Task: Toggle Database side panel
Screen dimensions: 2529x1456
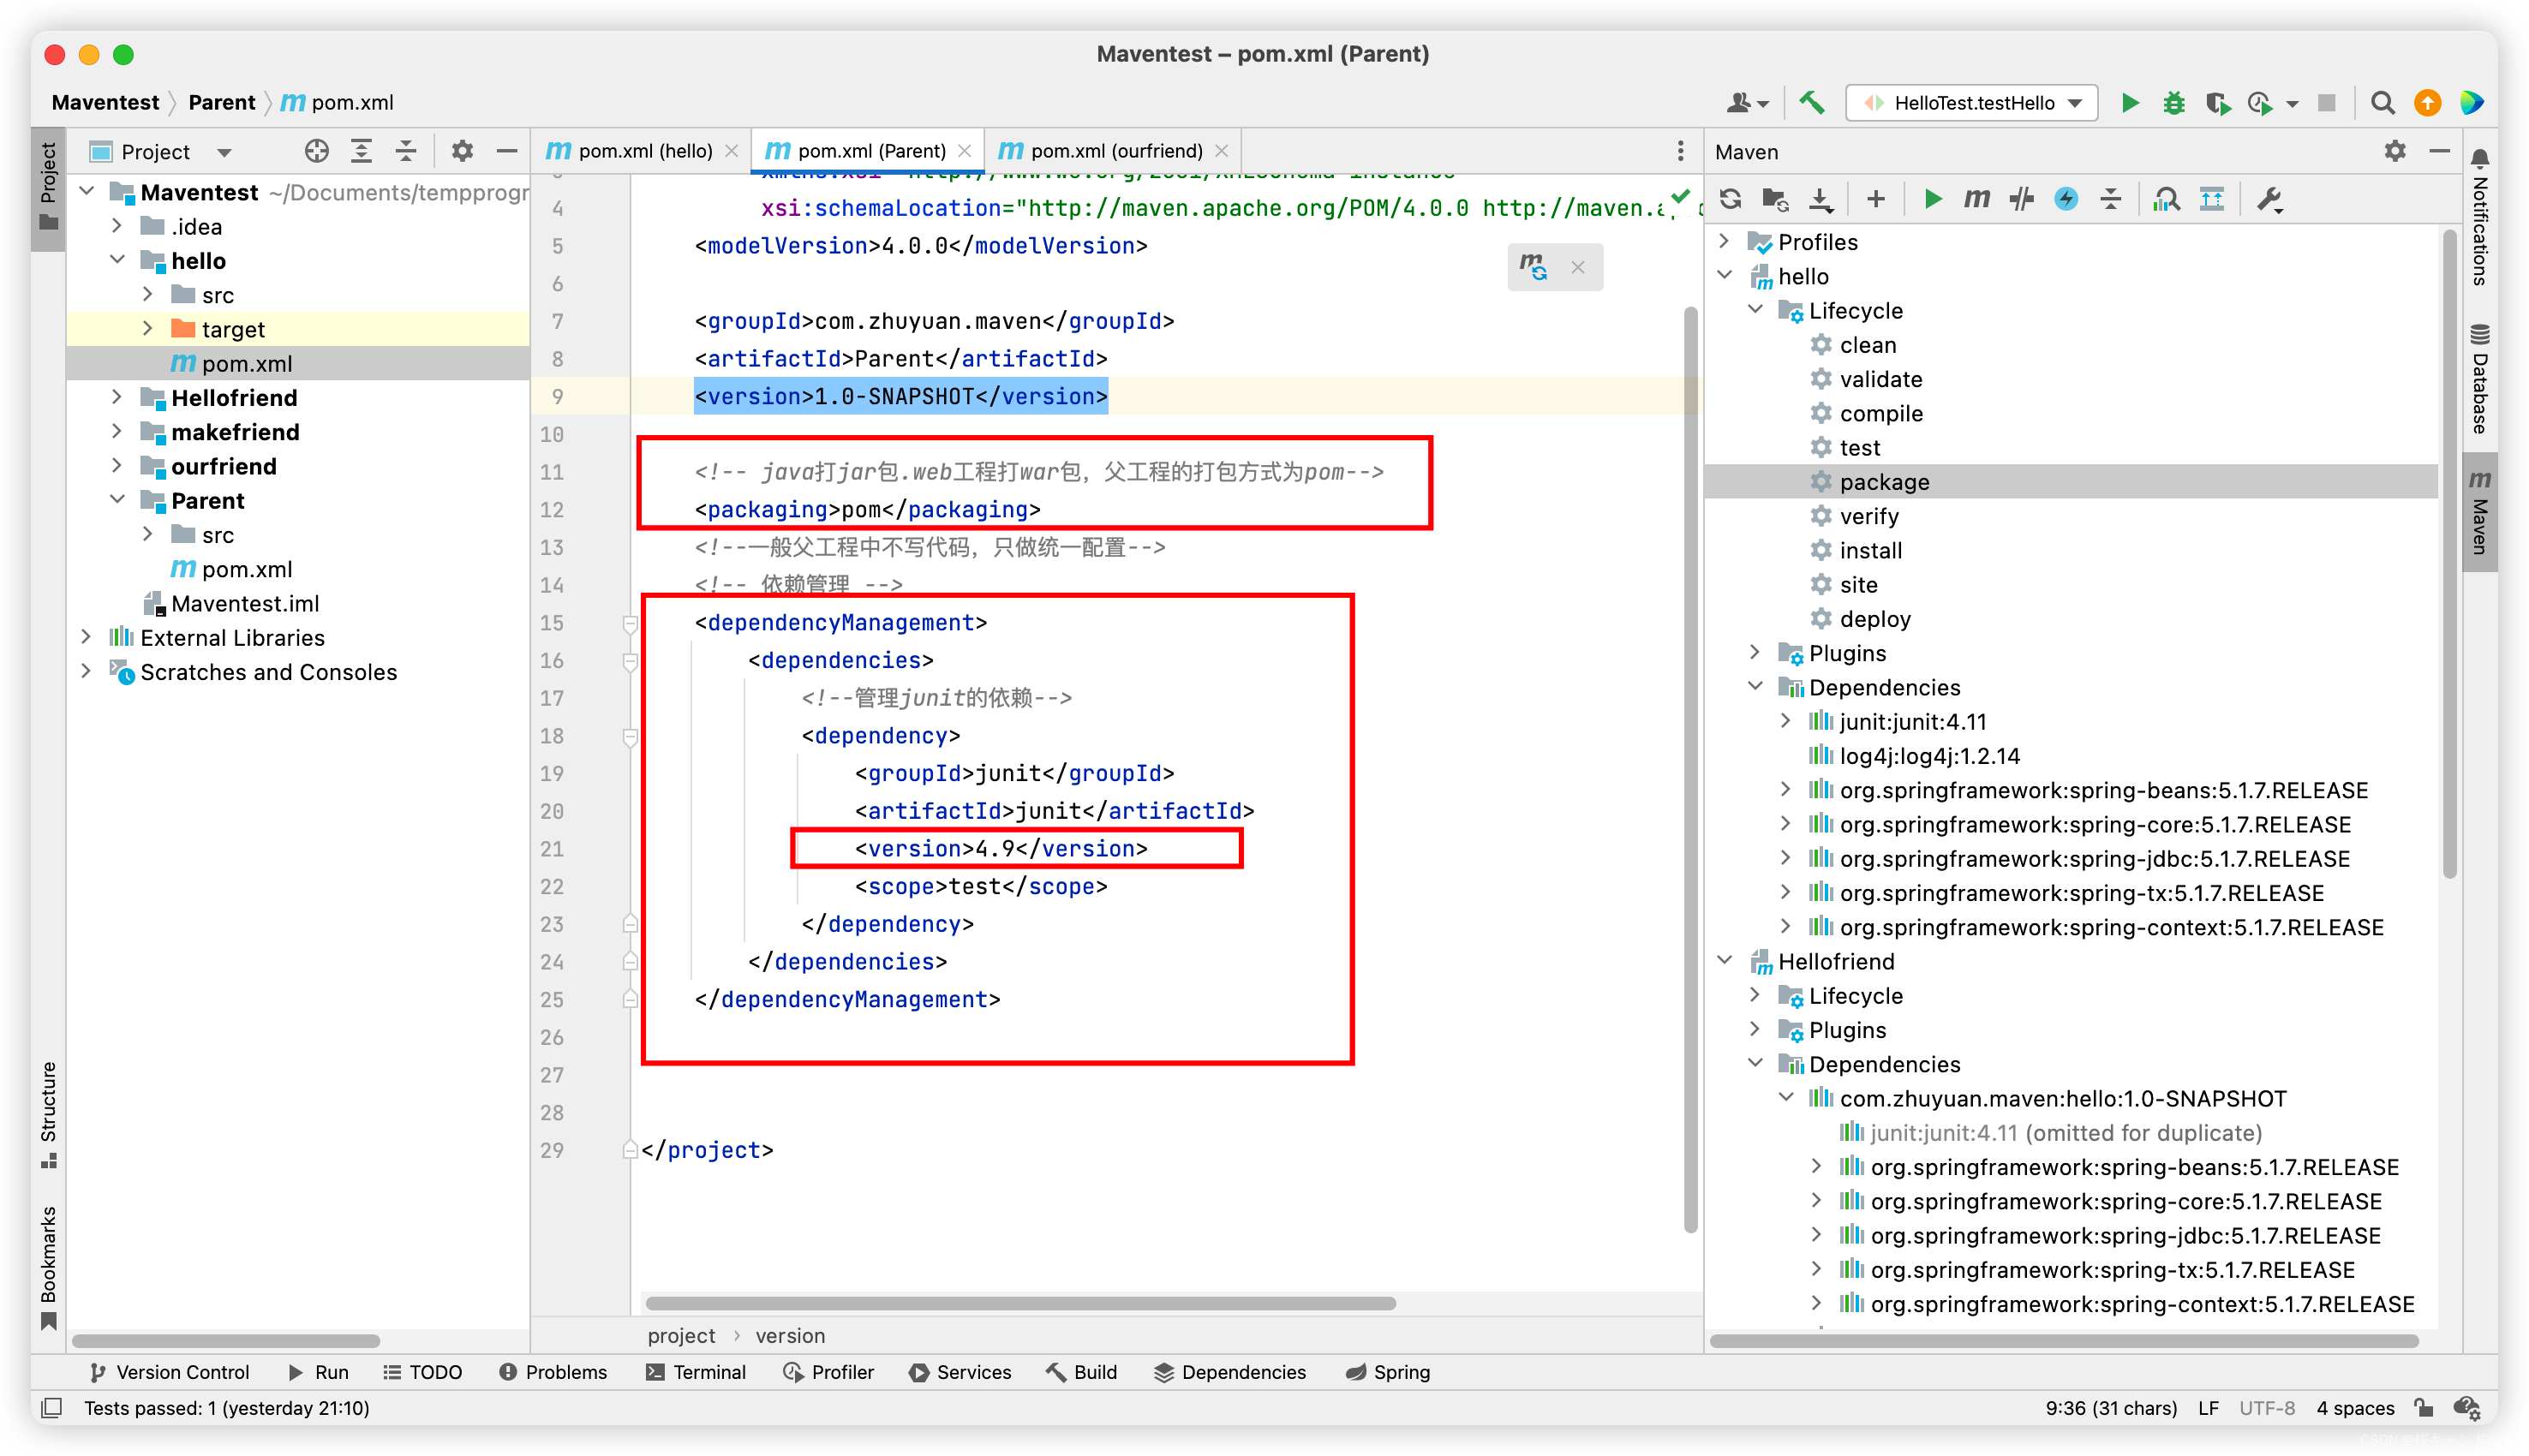Action: tap(2480, 378)
